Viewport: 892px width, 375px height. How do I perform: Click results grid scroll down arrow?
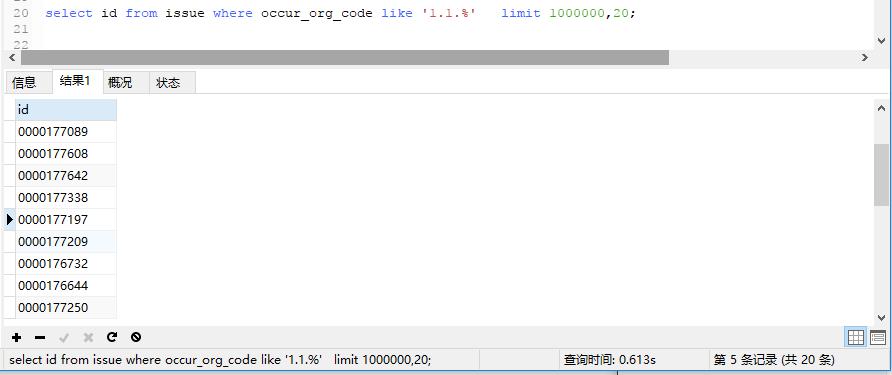click(881, 318)
